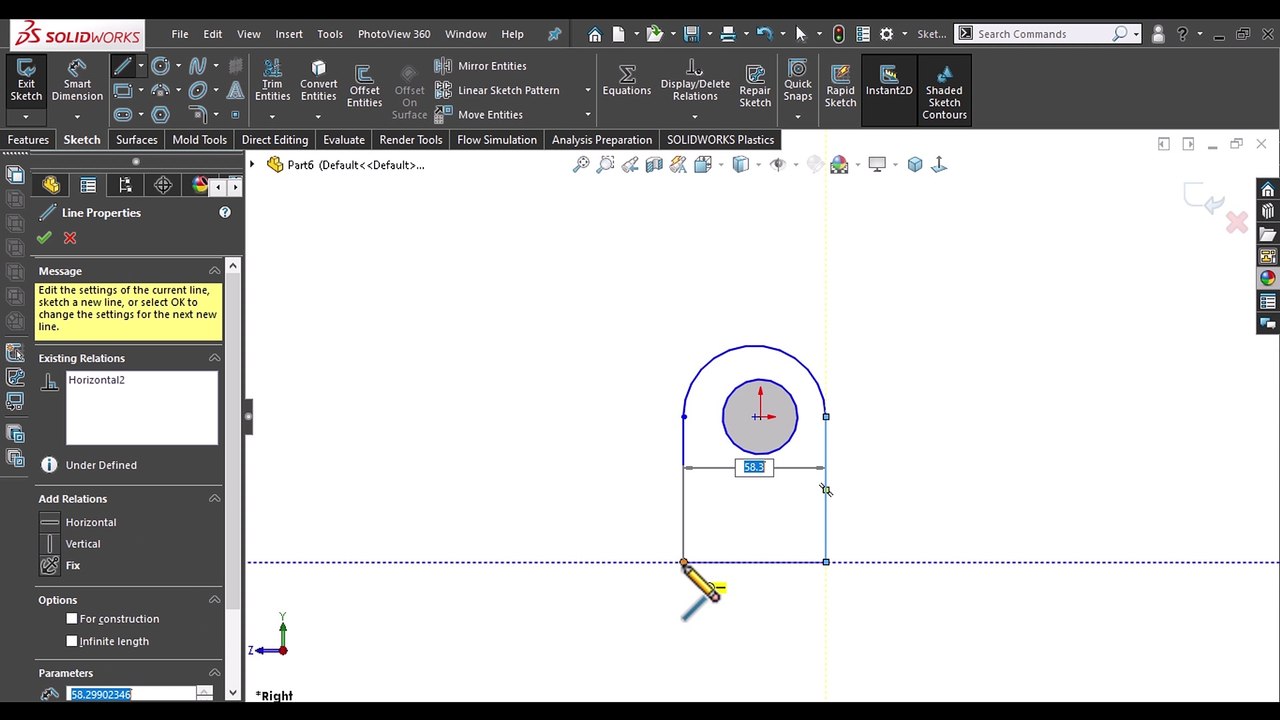Switch to the Evaluate tab
Screen dimensions: 1280x720
coord(344,140)
